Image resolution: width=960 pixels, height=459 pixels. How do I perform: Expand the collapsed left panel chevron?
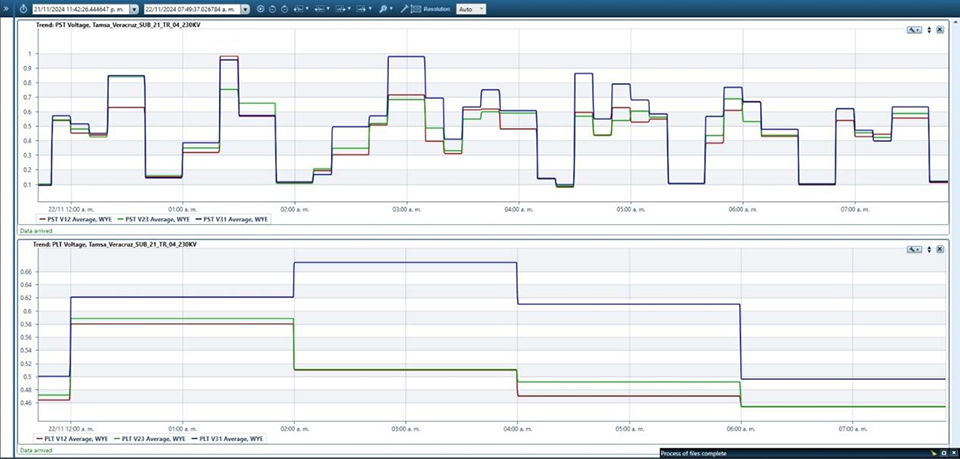click(6, 8)
